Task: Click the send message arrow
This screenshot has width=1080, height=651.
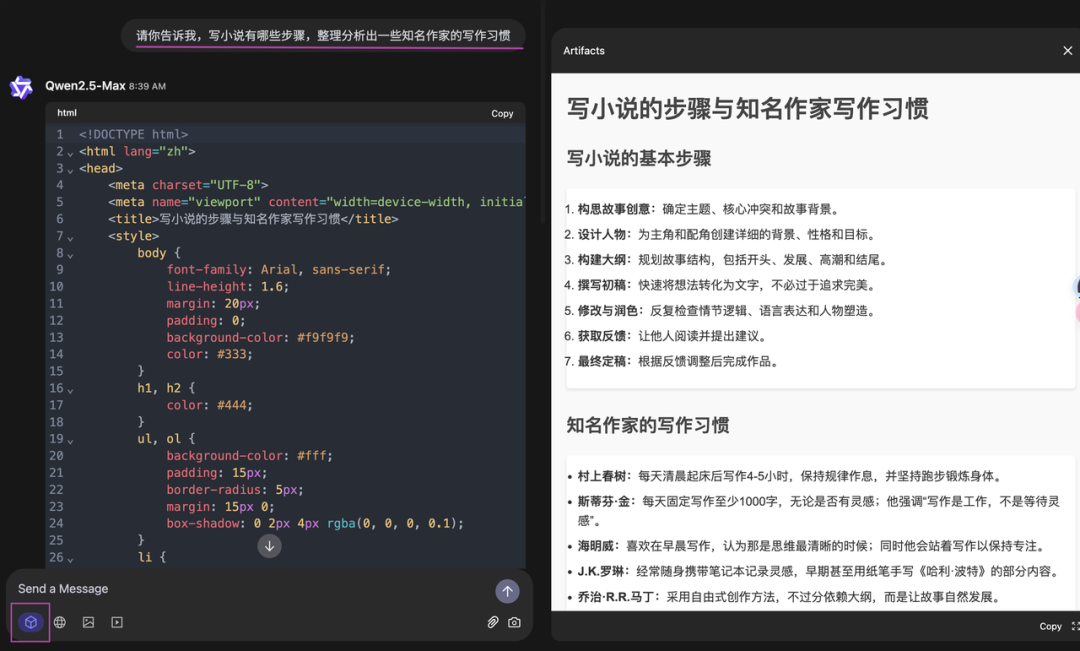Action: pos(508,591)
